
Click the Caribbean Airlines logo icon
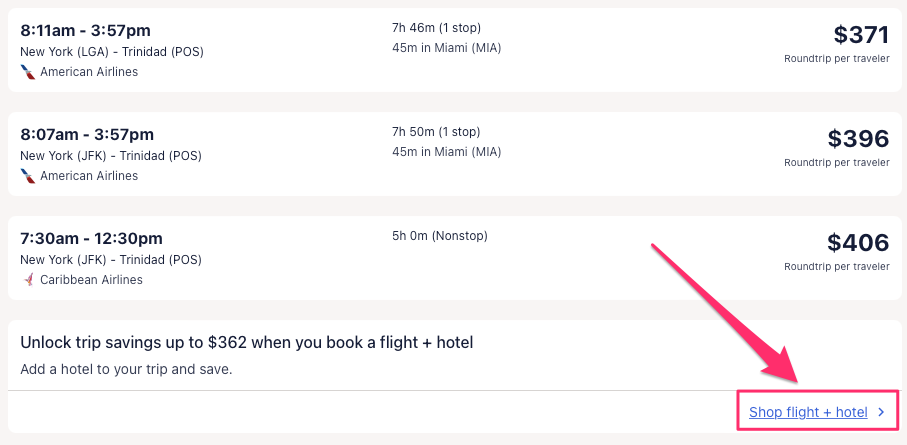(28, 280)
